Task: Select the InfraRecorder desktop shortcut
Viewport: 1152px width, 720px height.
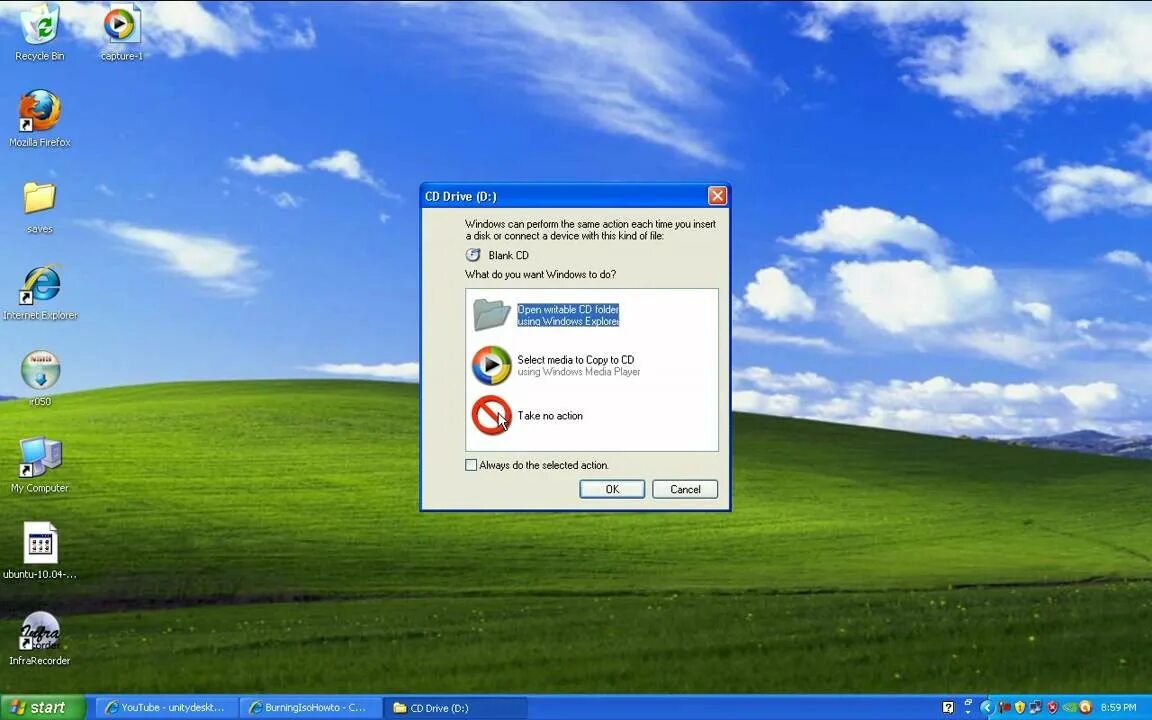Action: (x=40, y=638)
